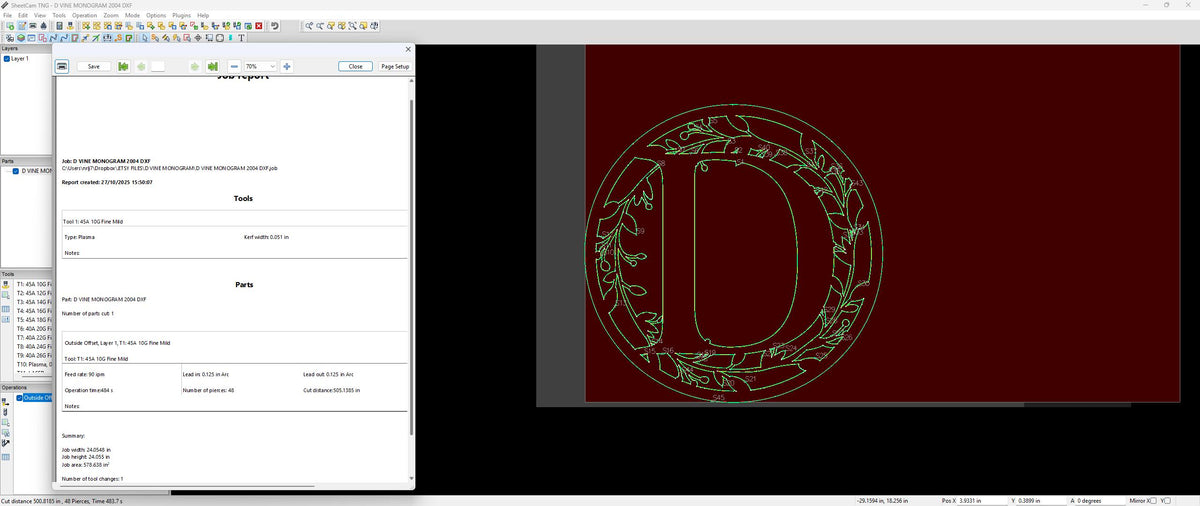Select tool 'T5: 45A 18G' in Tools list

coord(34,319)
